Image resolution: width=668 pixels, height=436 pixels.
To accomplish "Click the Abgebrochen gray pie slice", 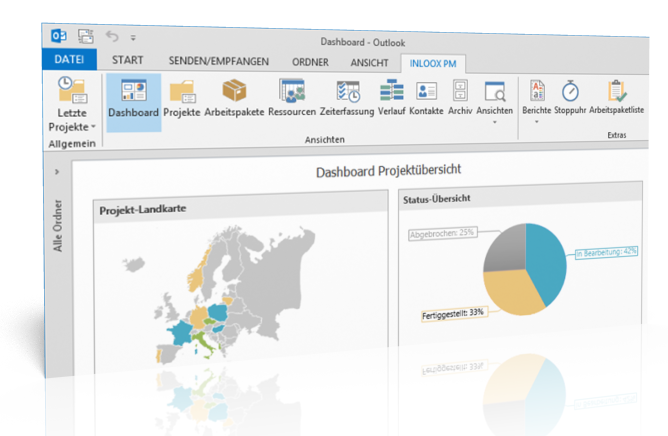I will coord(506,248).
